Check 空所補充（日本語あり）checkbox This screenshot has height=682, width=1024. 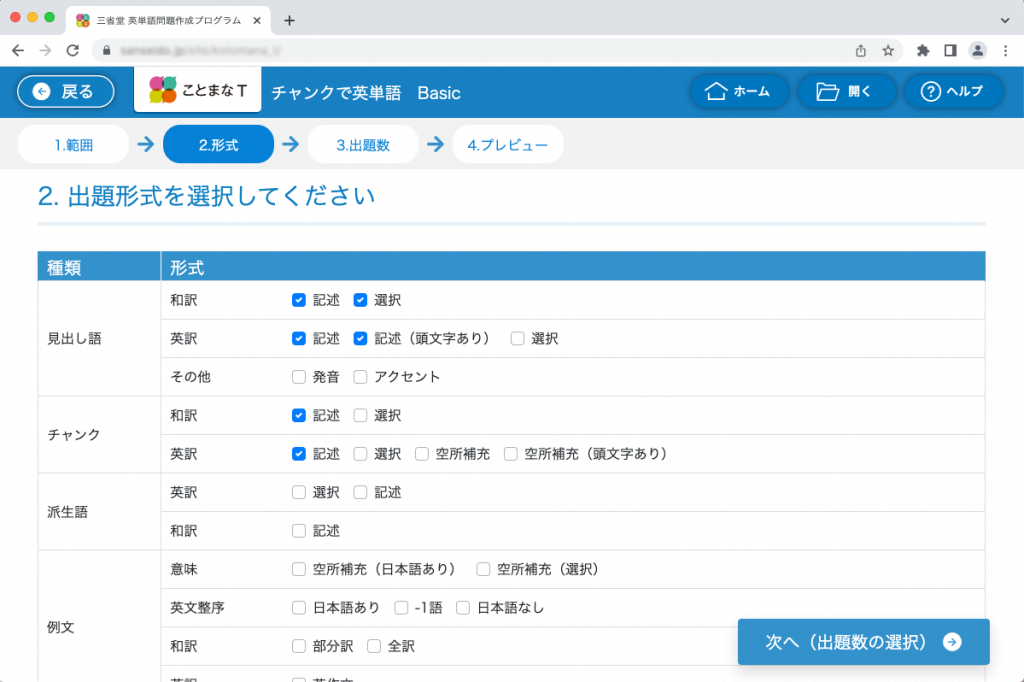point(298,569)
